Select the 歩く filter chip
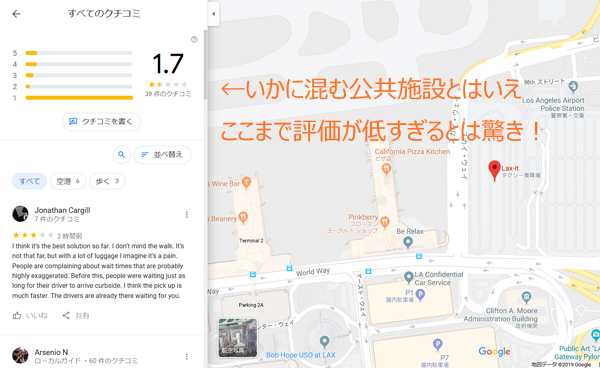 107,181
